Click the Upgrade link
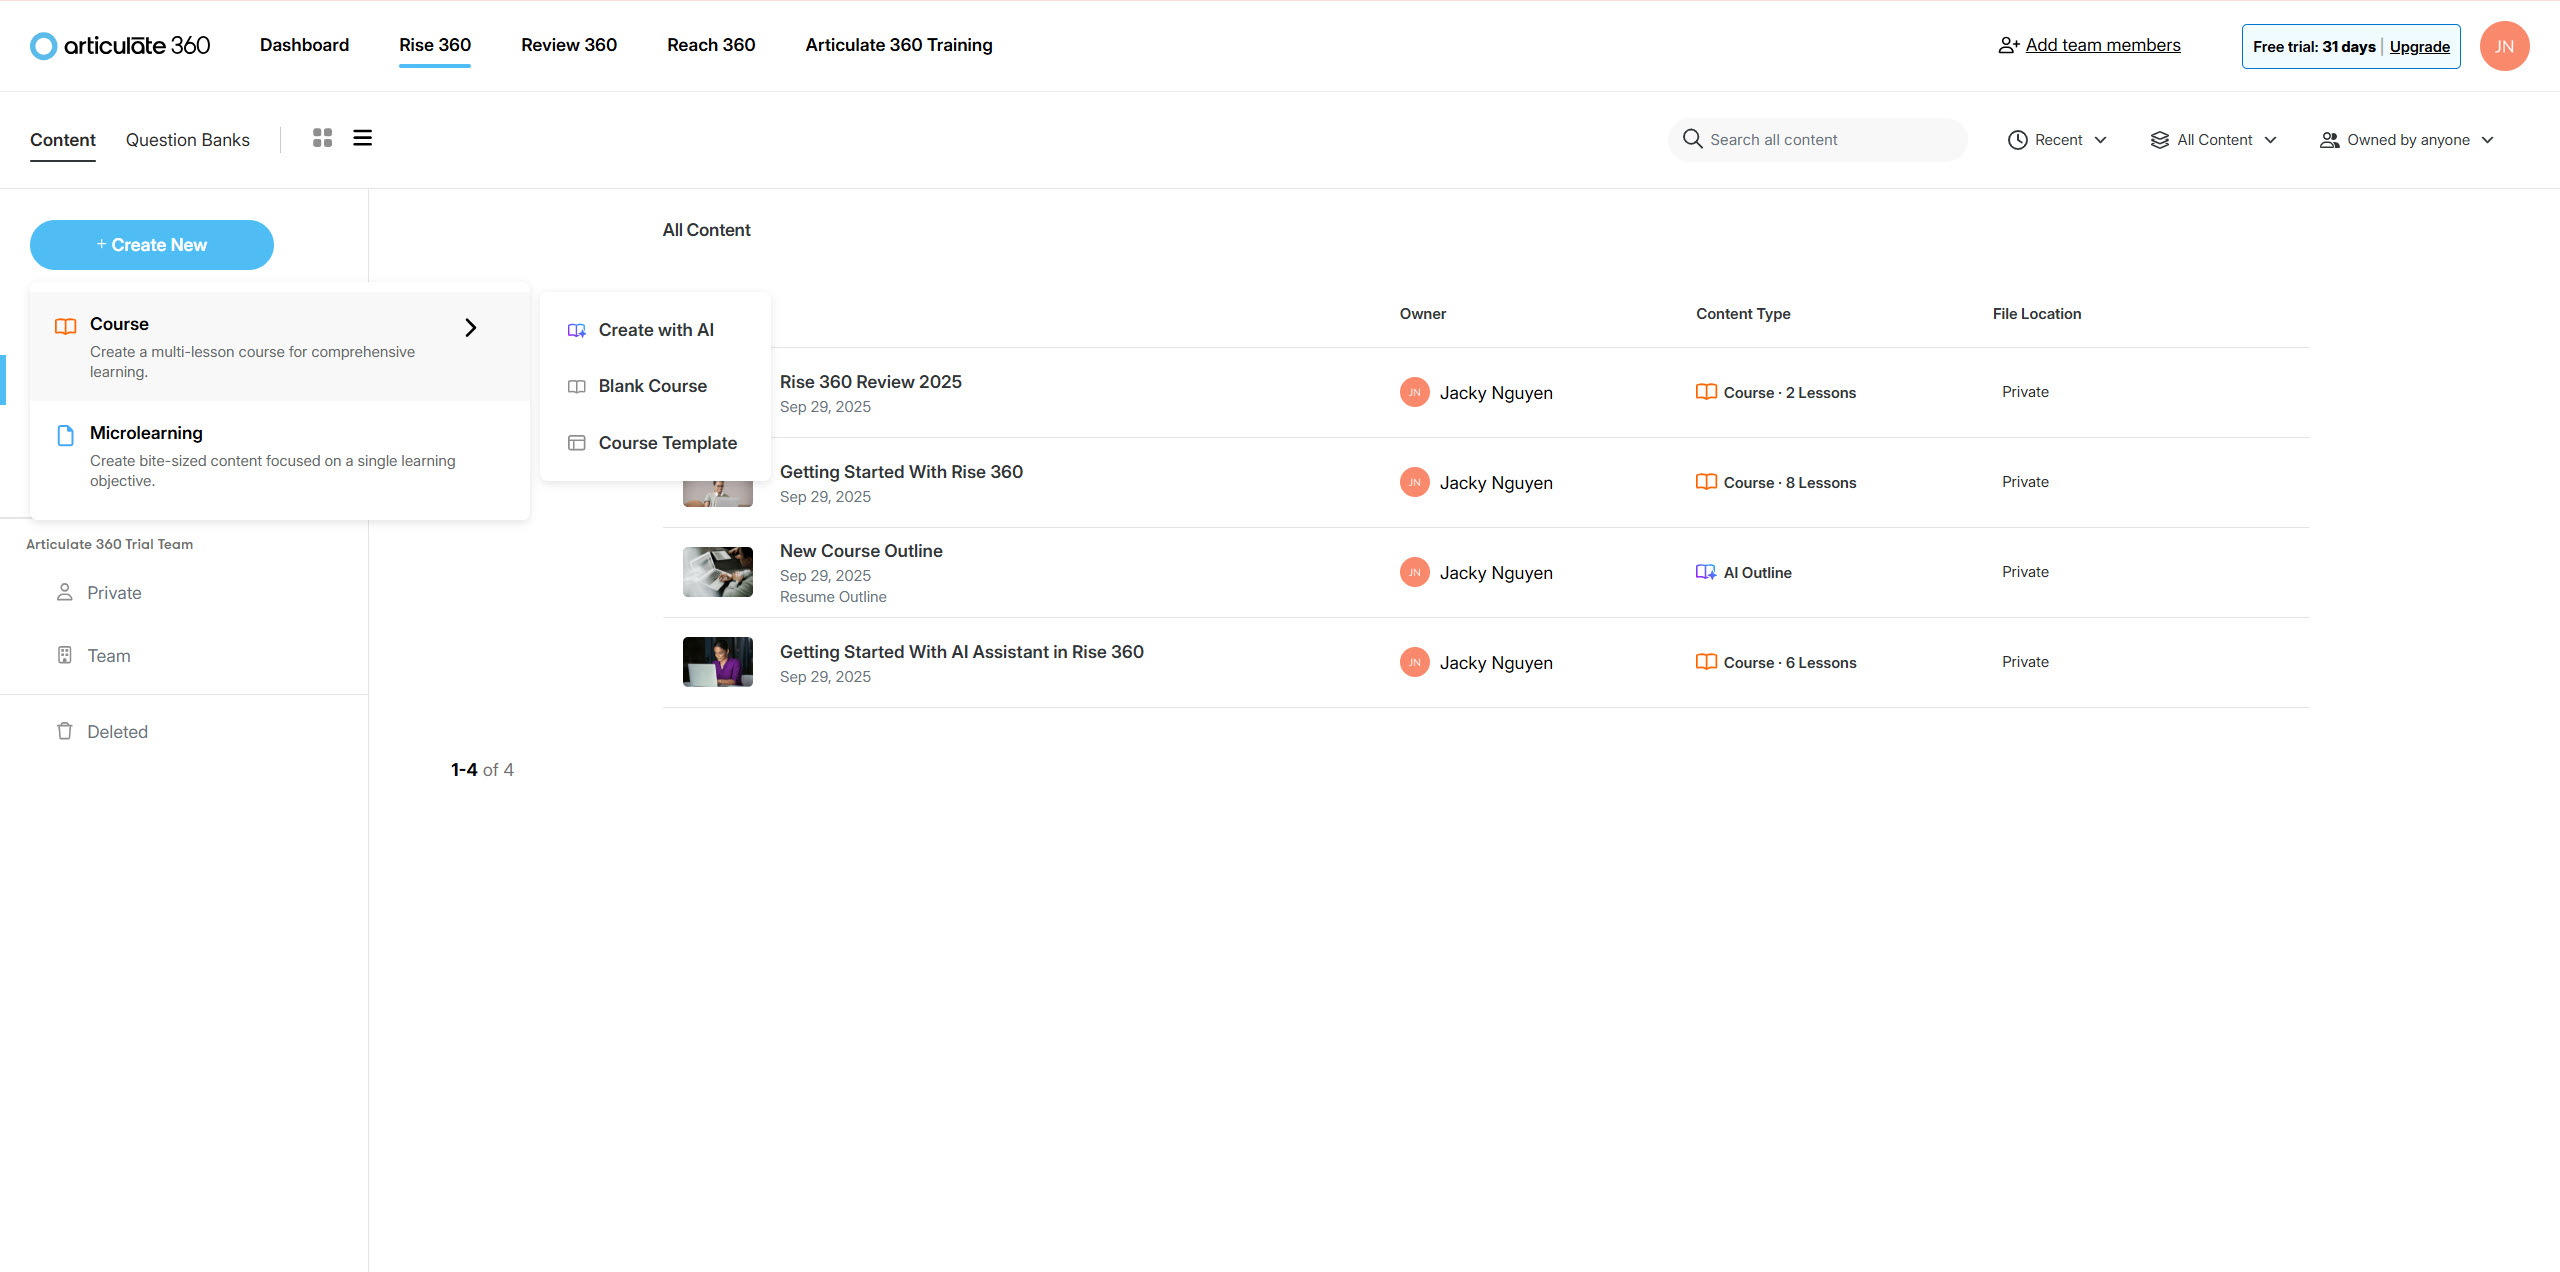The image size is (2560, 1272). [x=2419, y=47]
